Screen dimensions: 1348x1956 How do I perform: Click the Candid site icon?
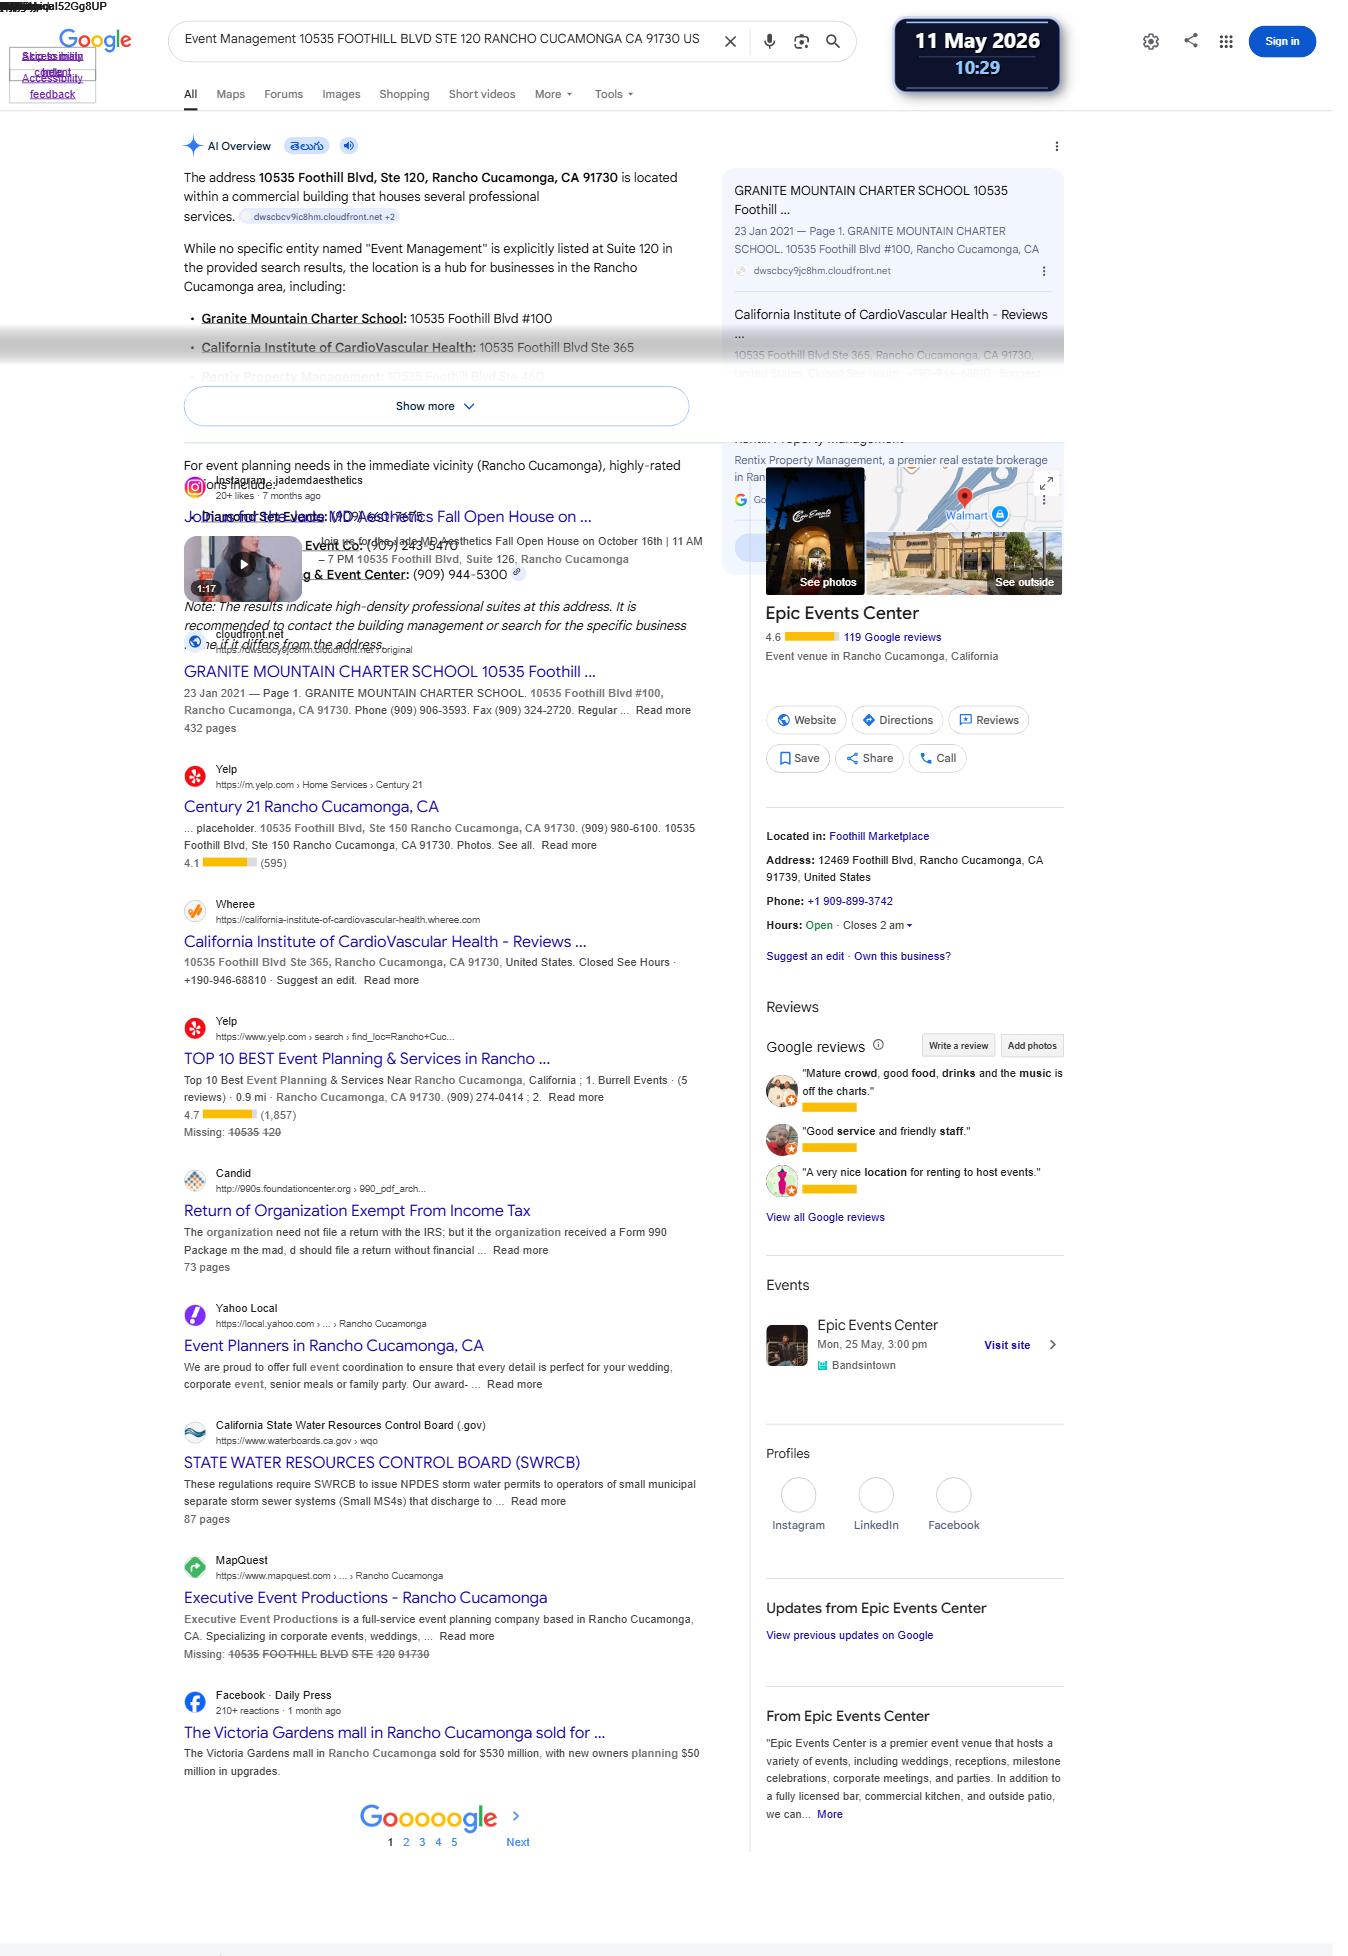pos(195,1180)
